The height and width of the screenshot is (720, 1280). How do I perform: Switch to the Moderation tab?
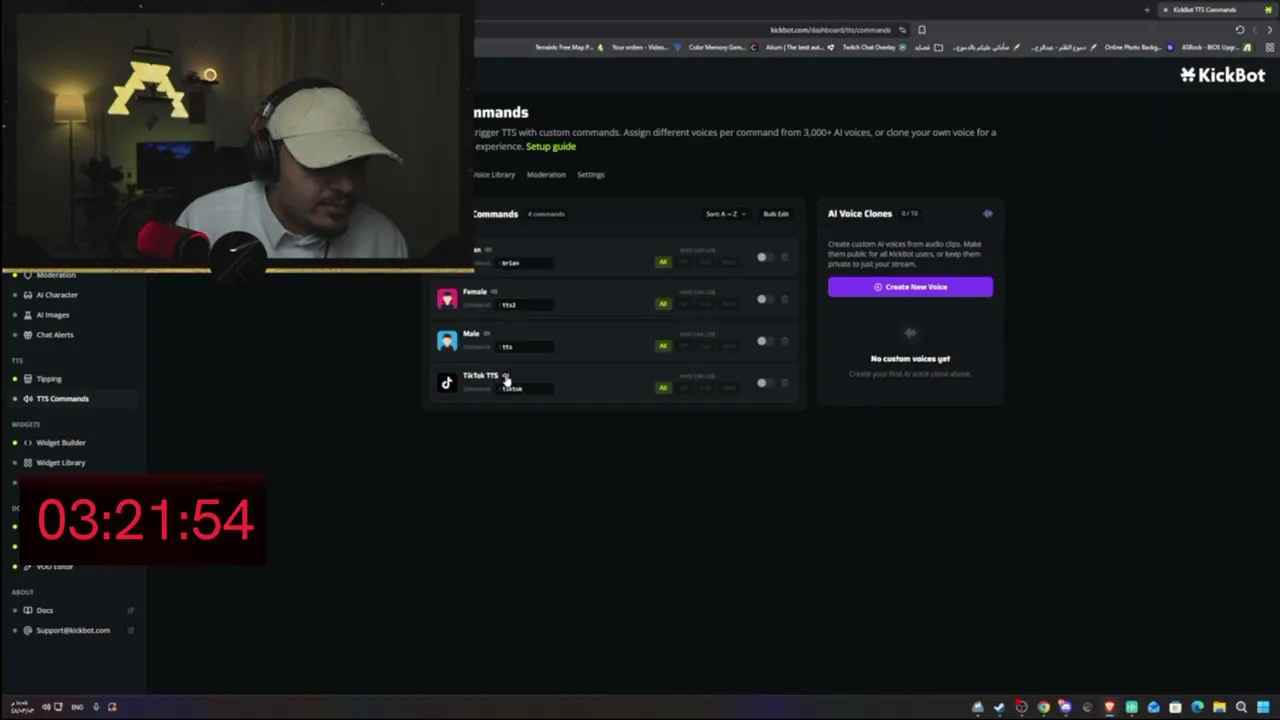[x=546, y=175]
